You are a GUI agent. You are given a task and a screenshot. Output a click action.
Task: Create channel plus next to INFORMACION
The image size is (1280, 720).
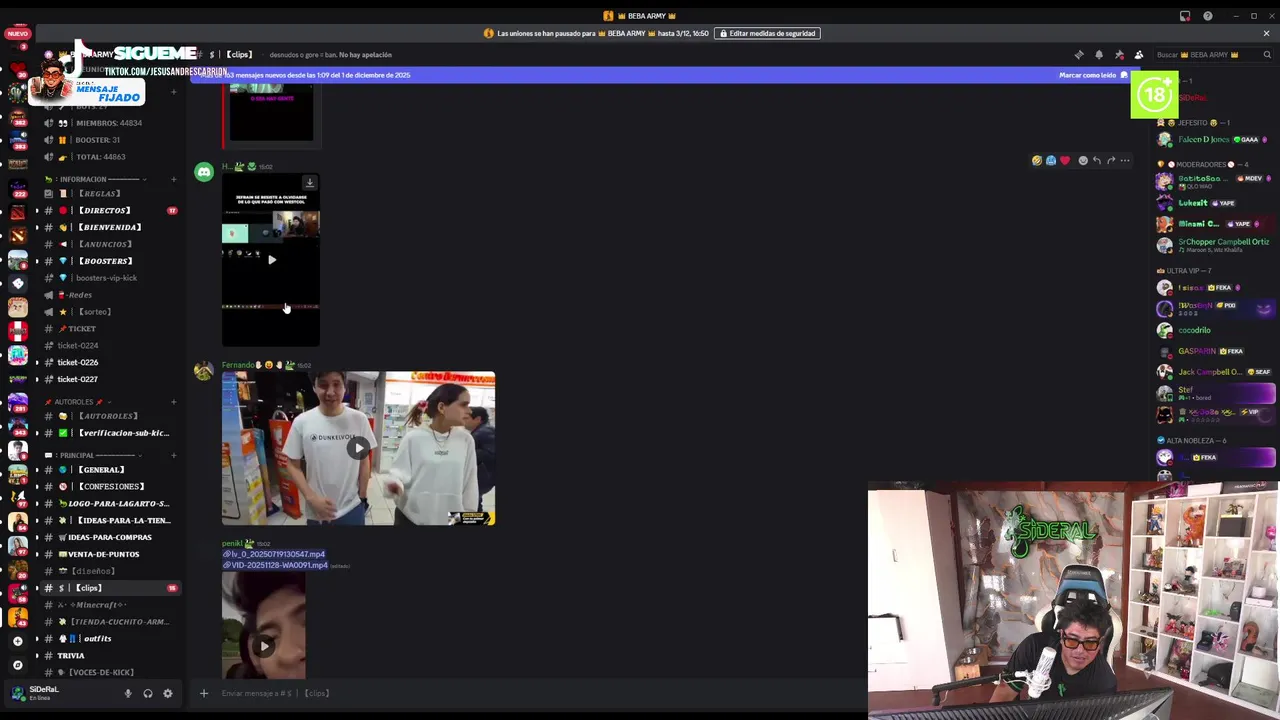[x=173, y=179]
